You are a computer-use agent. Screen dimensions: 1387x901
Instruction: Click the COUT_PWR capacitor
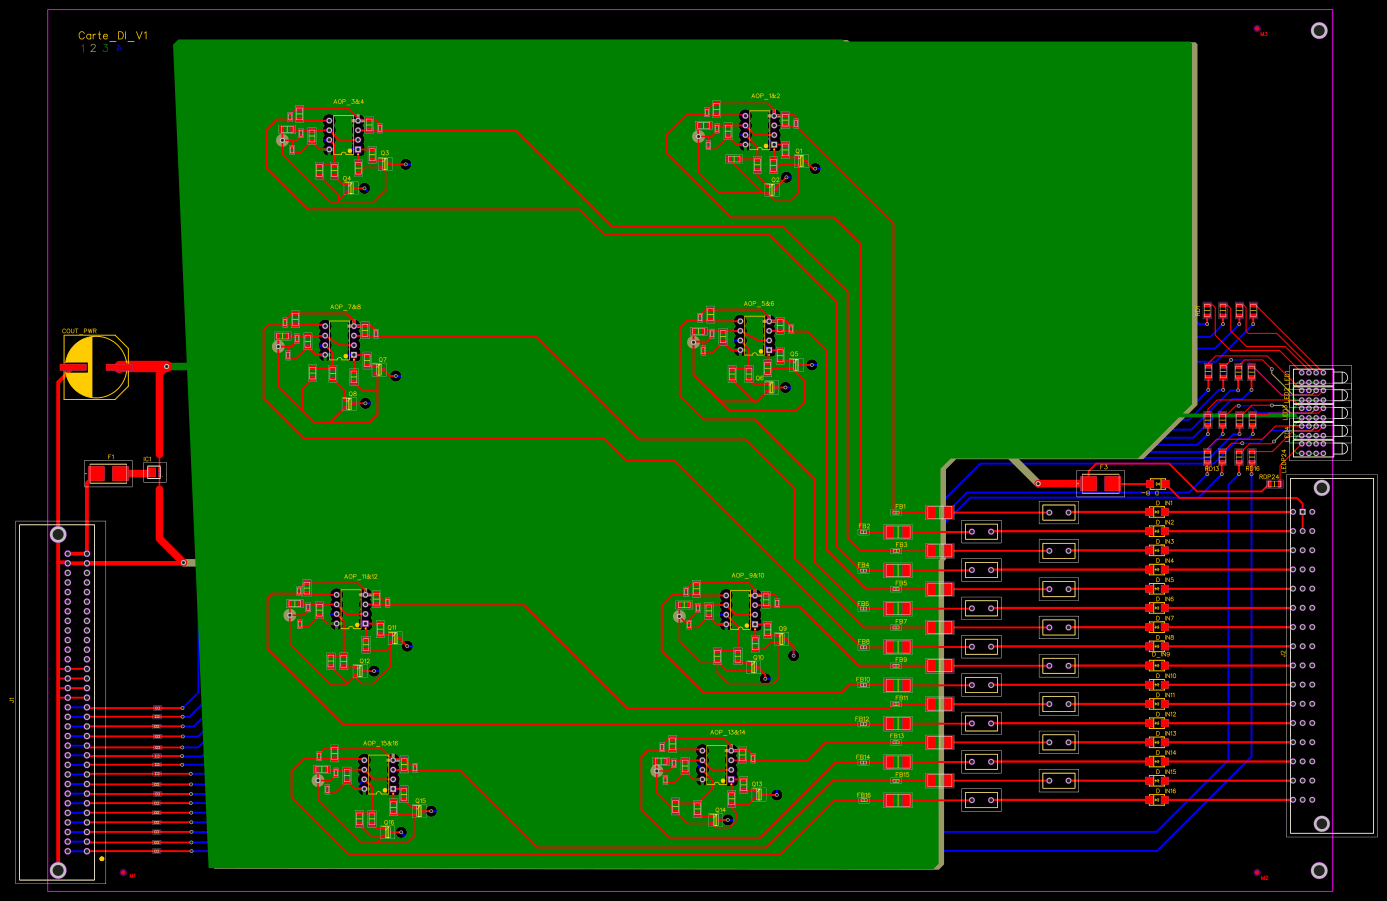96,365
